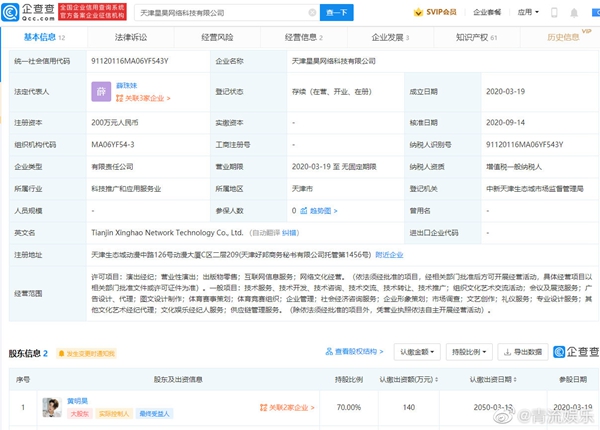Select establishment date 2020-03-19 value
Viewport: 600px width, 430px height.
(x=505, y=91)
